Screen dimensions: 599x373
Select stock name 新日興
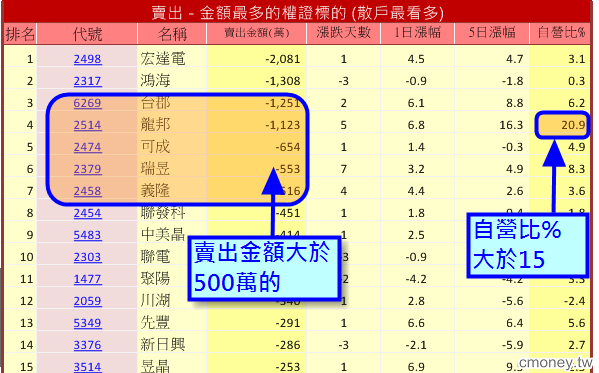click(x=163, y=345)
